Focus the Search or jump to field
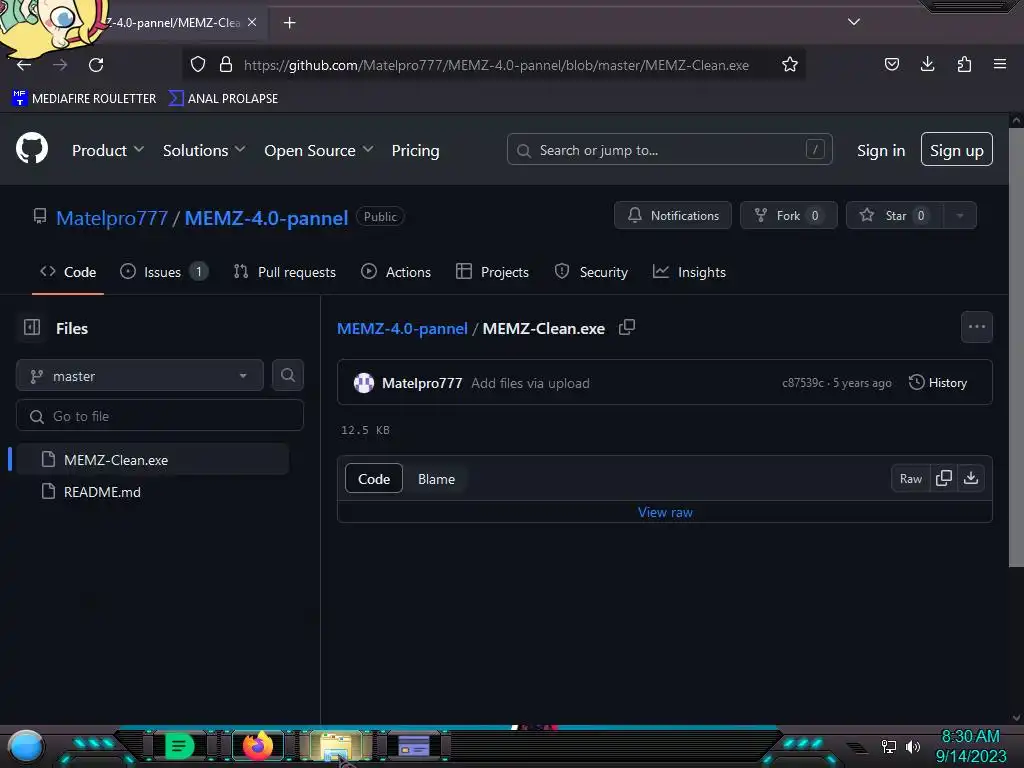Viewport: 1024px width, 768px height. [x=669, y=150]
